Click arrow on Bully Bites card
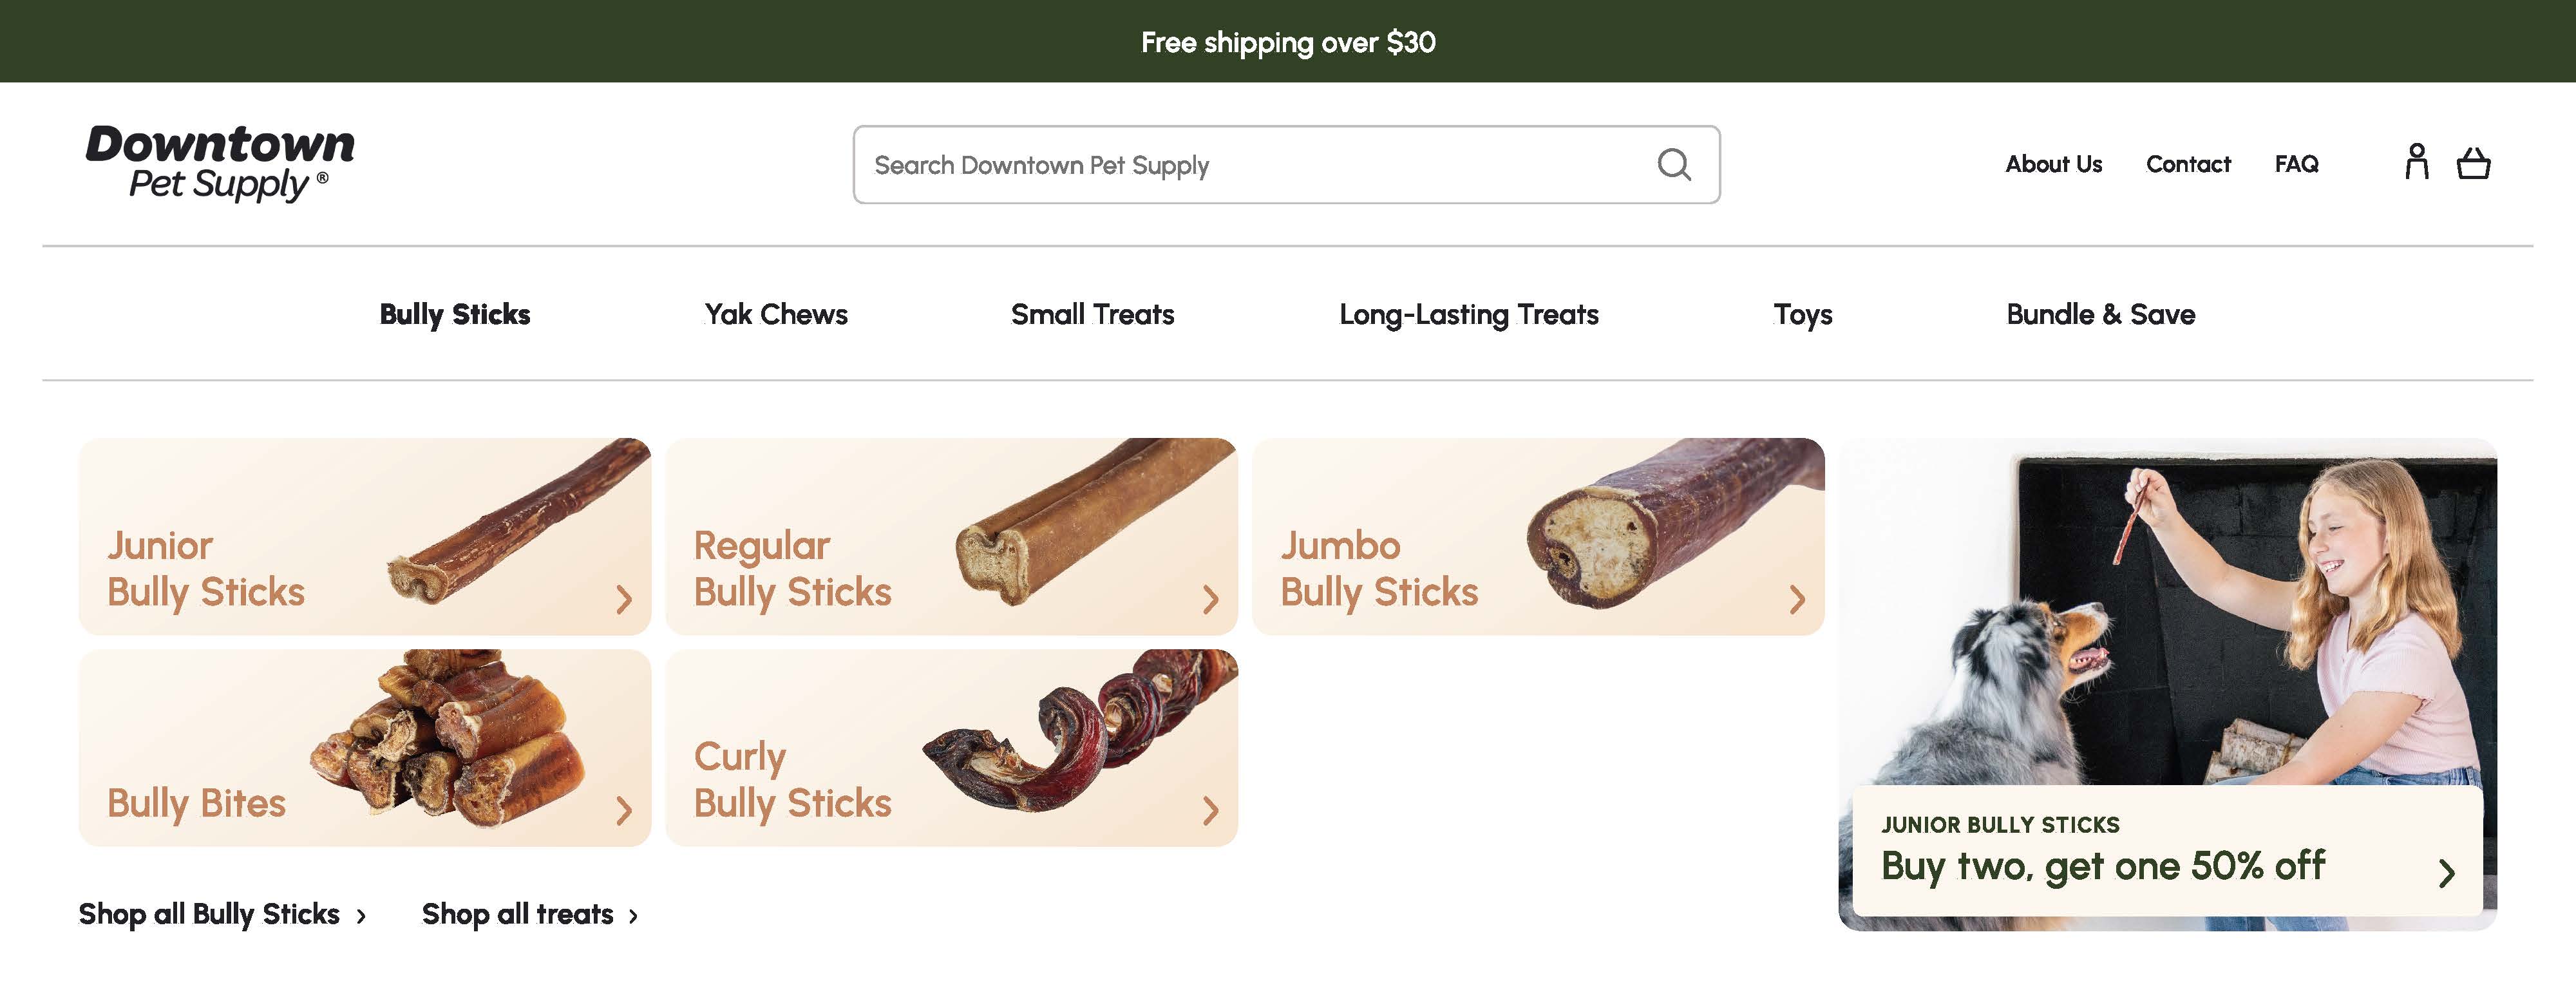 click(624, 810)
